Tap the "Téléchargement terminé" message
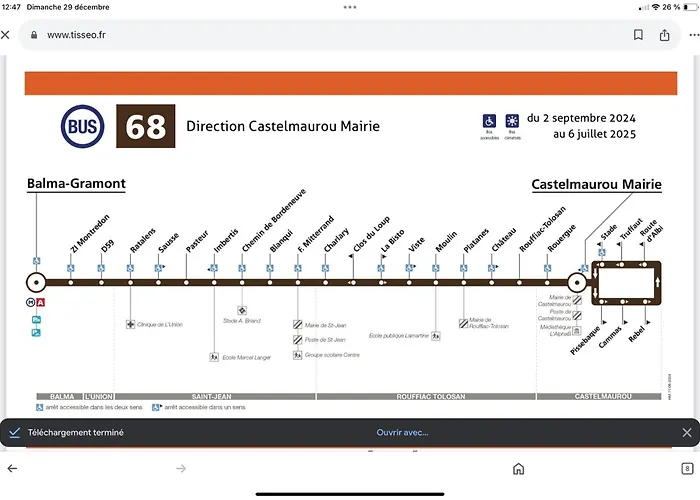This screenshot has width=700, height=500. coord(75,433)
